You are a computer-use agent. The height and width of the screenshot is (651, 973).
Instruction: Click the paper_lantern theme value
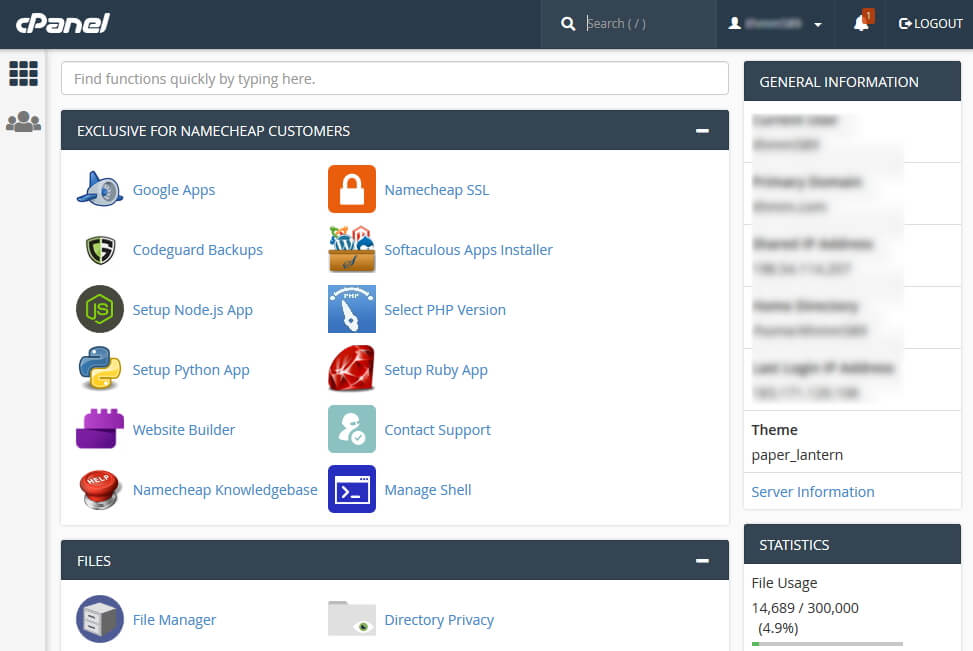click(797, 455)
